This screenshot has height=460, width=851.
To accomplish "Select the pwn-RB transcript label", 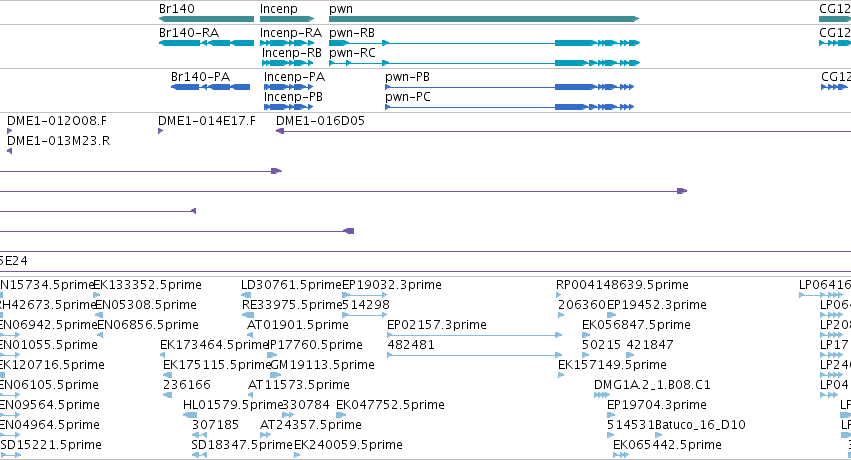I will point(352,33).
